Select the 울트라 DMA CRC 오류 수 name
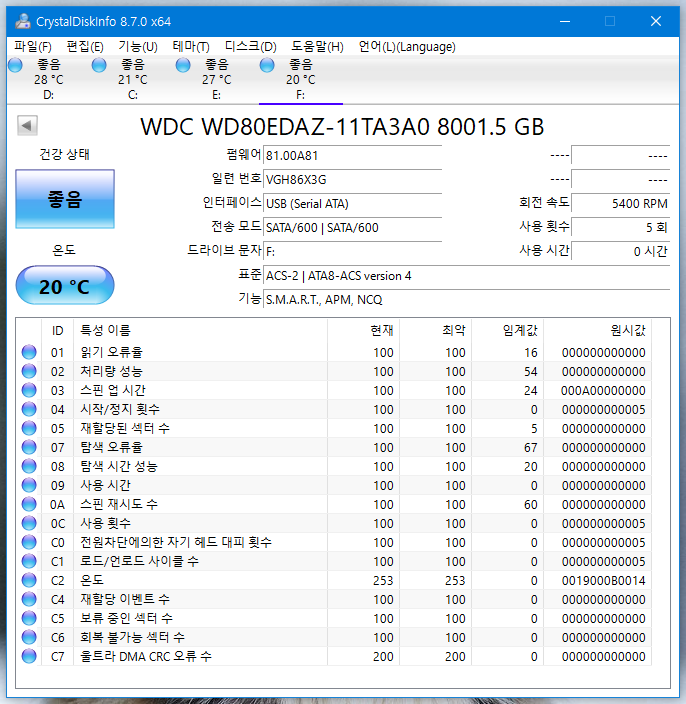 pyautogui.click(x=146, y=656)
